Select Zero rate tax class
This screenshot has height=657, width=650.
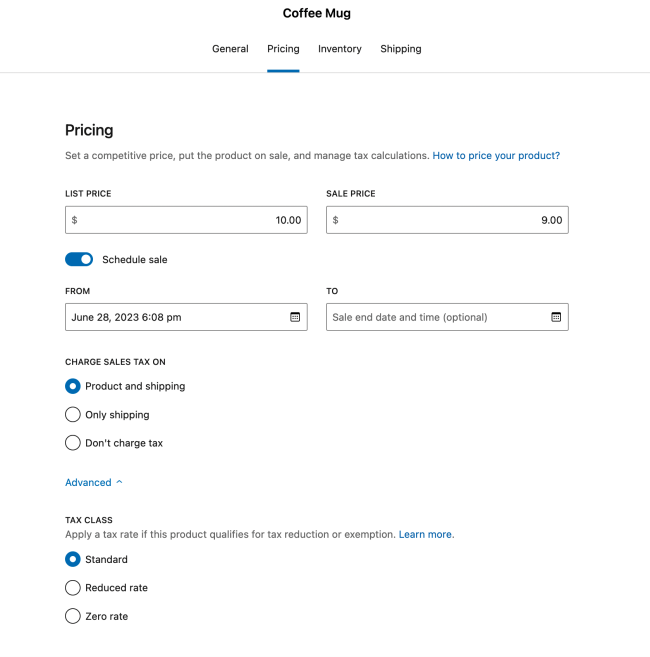pyautogui.click(x=73, y=617)
